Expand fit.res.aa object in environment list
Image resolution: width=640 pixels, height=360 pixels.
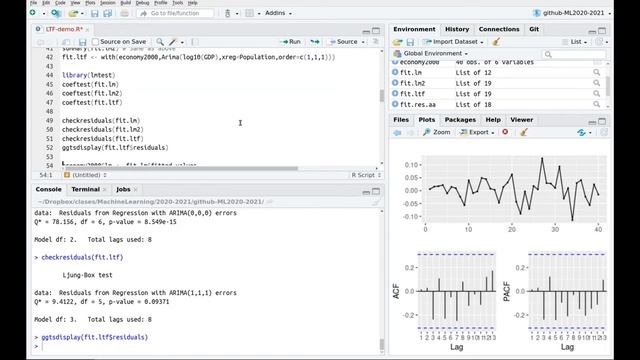[x=395, y=104]
